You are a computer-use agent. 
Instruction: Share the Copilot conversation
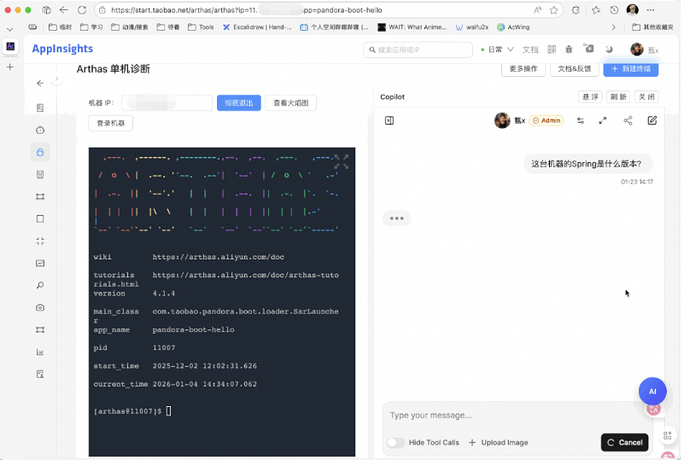coord(628,121)
